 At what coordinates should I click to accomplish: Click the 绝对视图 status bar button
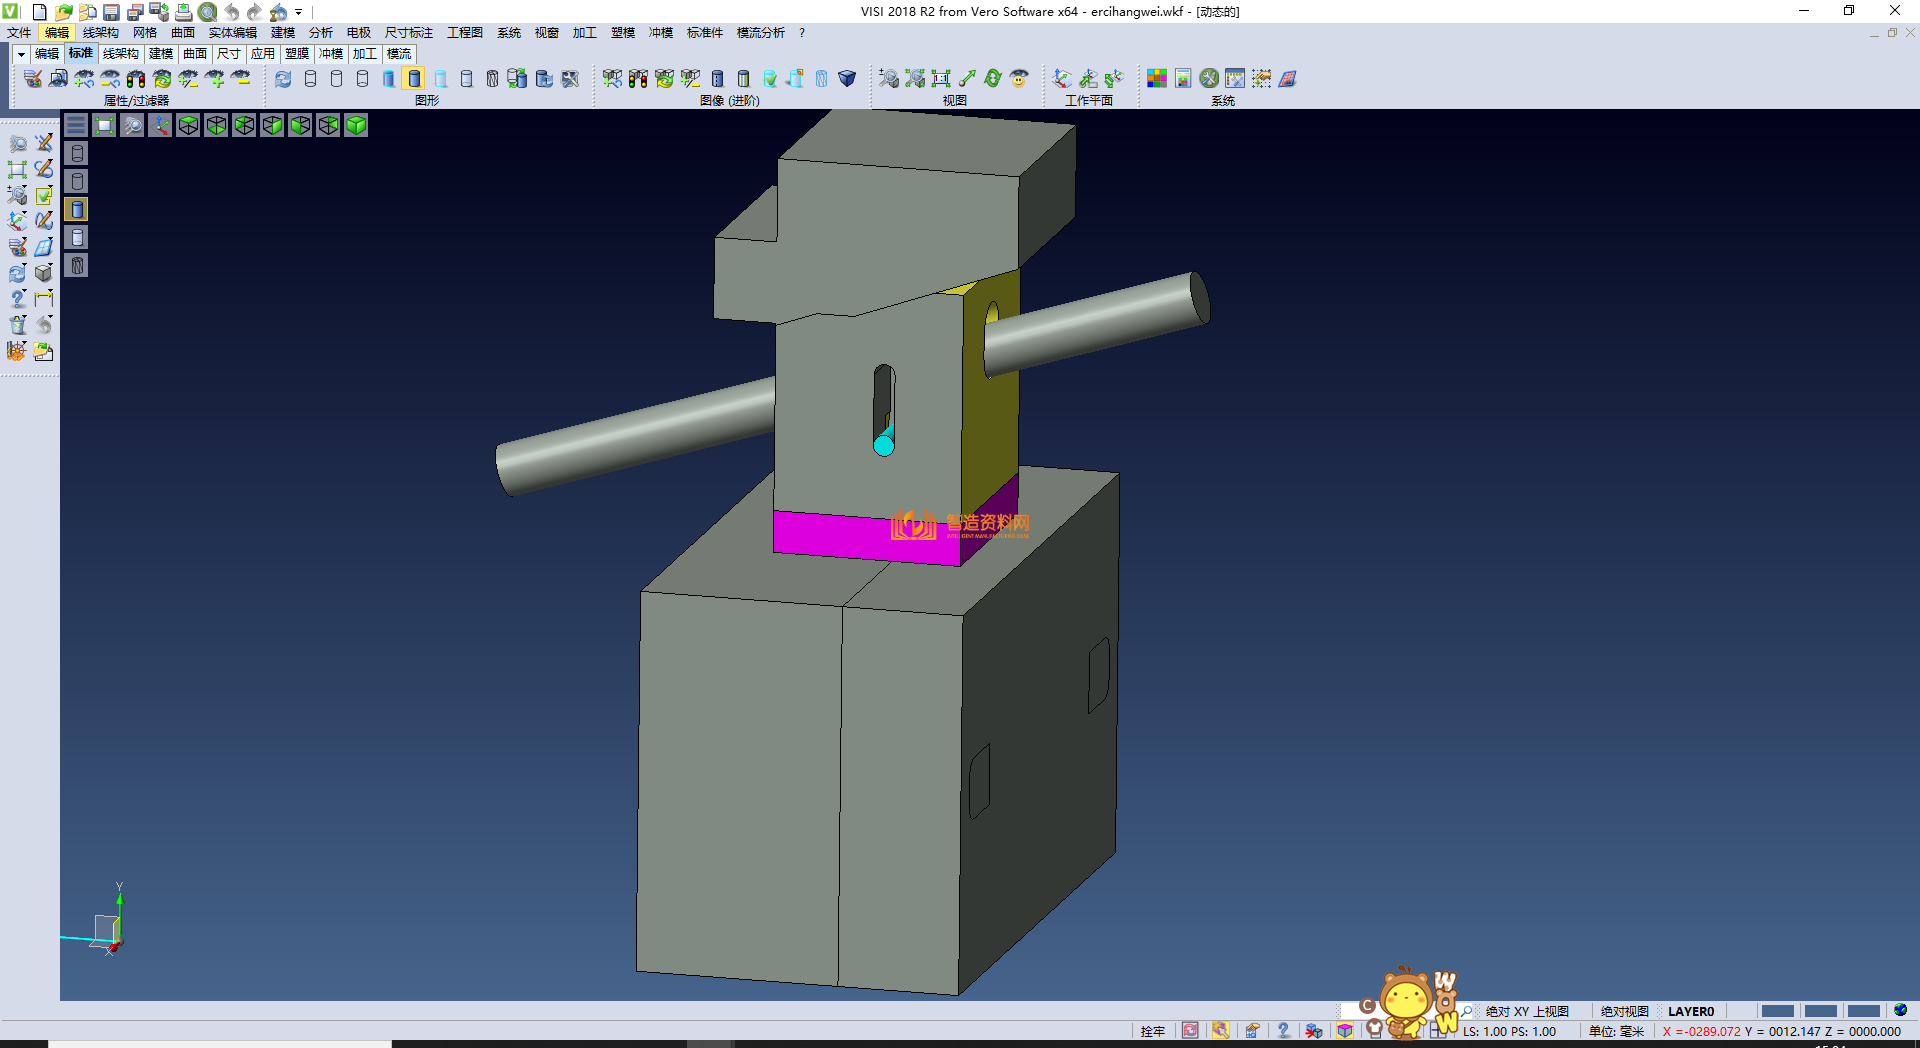click(1624, 1011)
